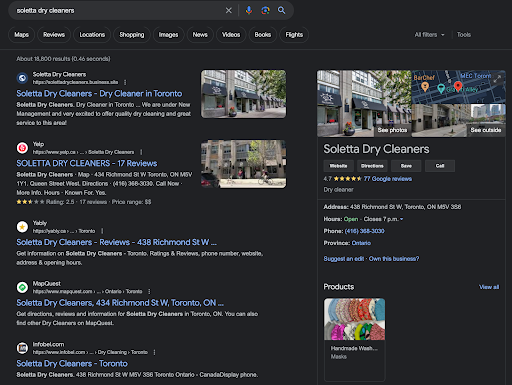Open 'SOLETTA DRY CLEANERS - 17 Reviews' link
This screenshot has height=385, width=512.
coord(87,163)
